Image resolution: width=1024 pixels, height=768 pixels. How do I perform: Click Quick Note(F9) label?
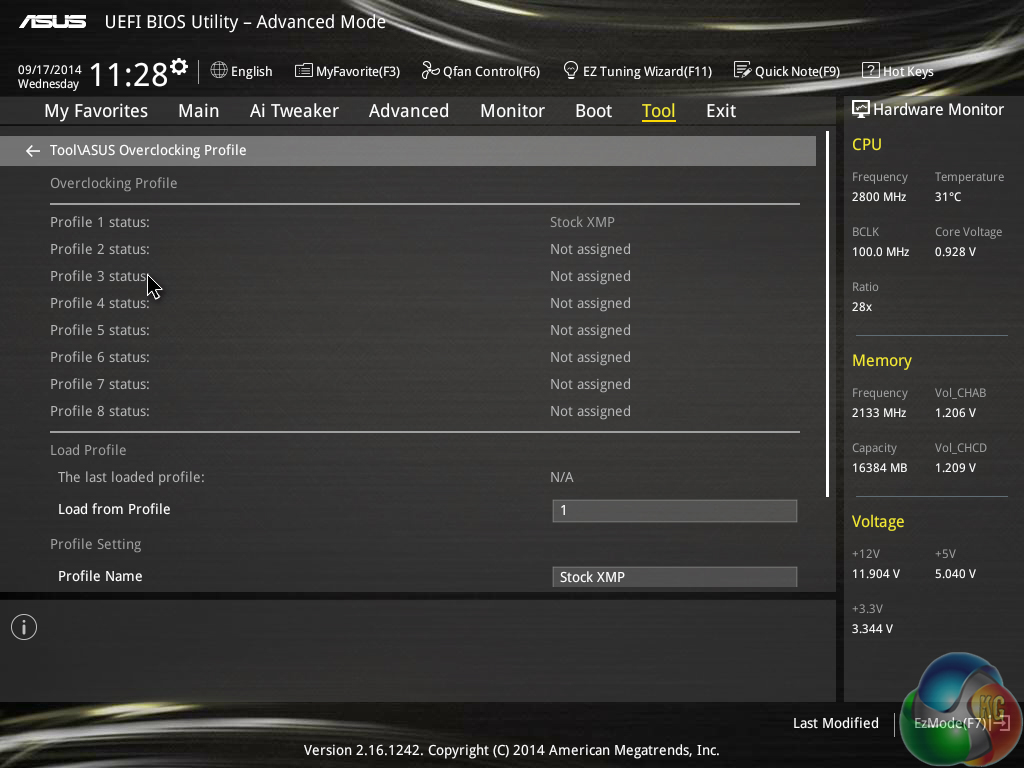point(797,71)
